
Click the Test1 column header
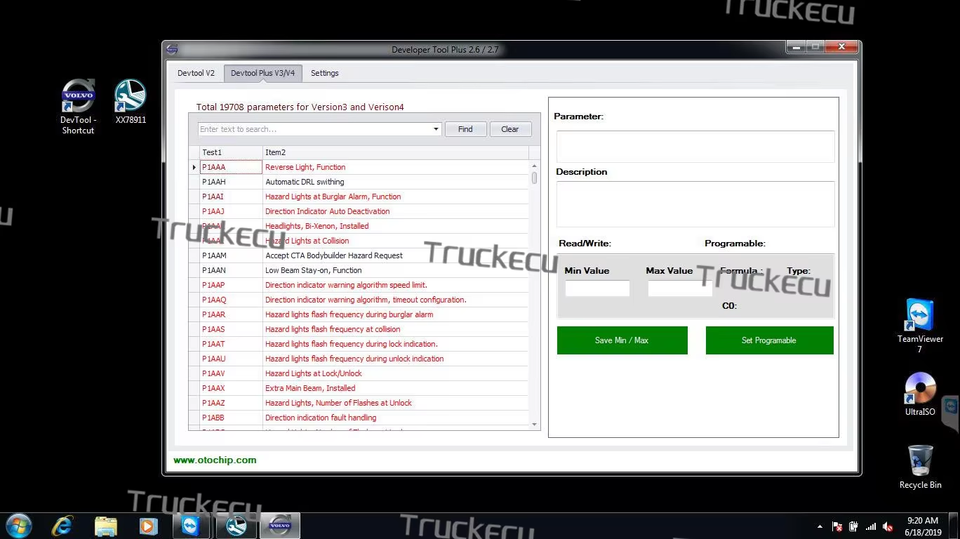click(x=231, y=153)
